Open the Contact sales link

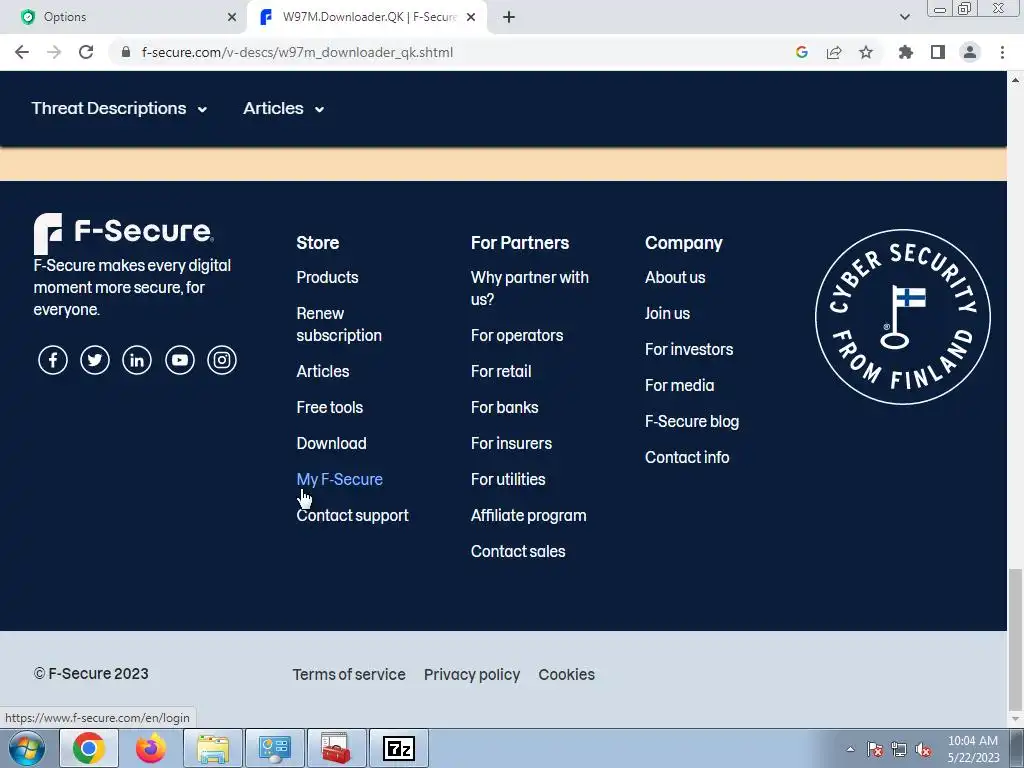[x=518, y=551]
